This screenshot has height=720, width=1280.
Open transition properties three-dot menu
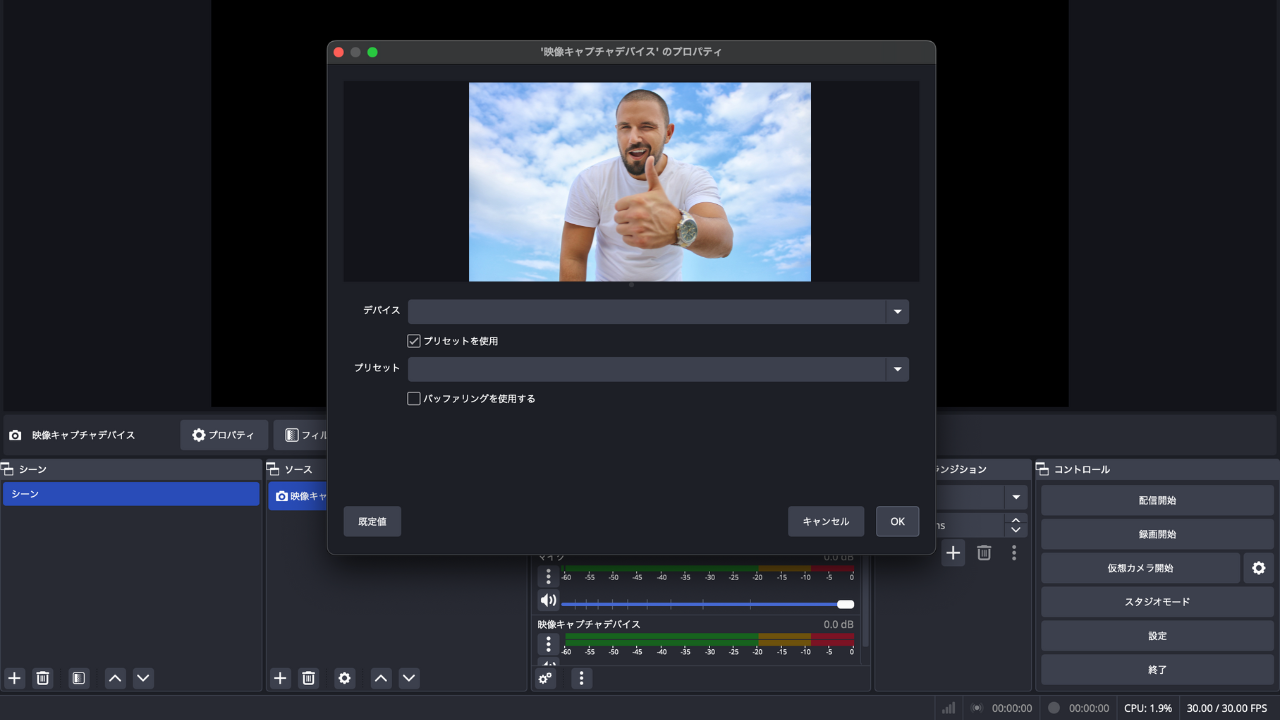(x=1014, y=552)
